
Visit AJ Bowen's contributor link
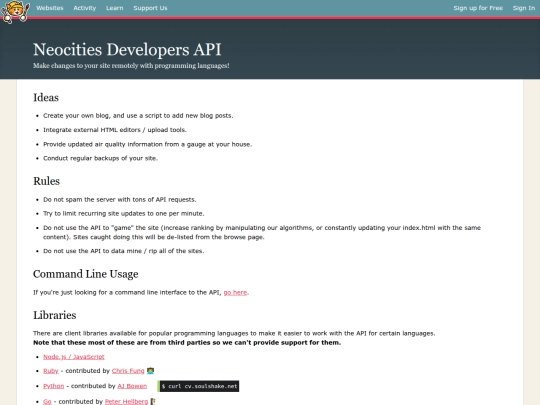click(132, 386)
